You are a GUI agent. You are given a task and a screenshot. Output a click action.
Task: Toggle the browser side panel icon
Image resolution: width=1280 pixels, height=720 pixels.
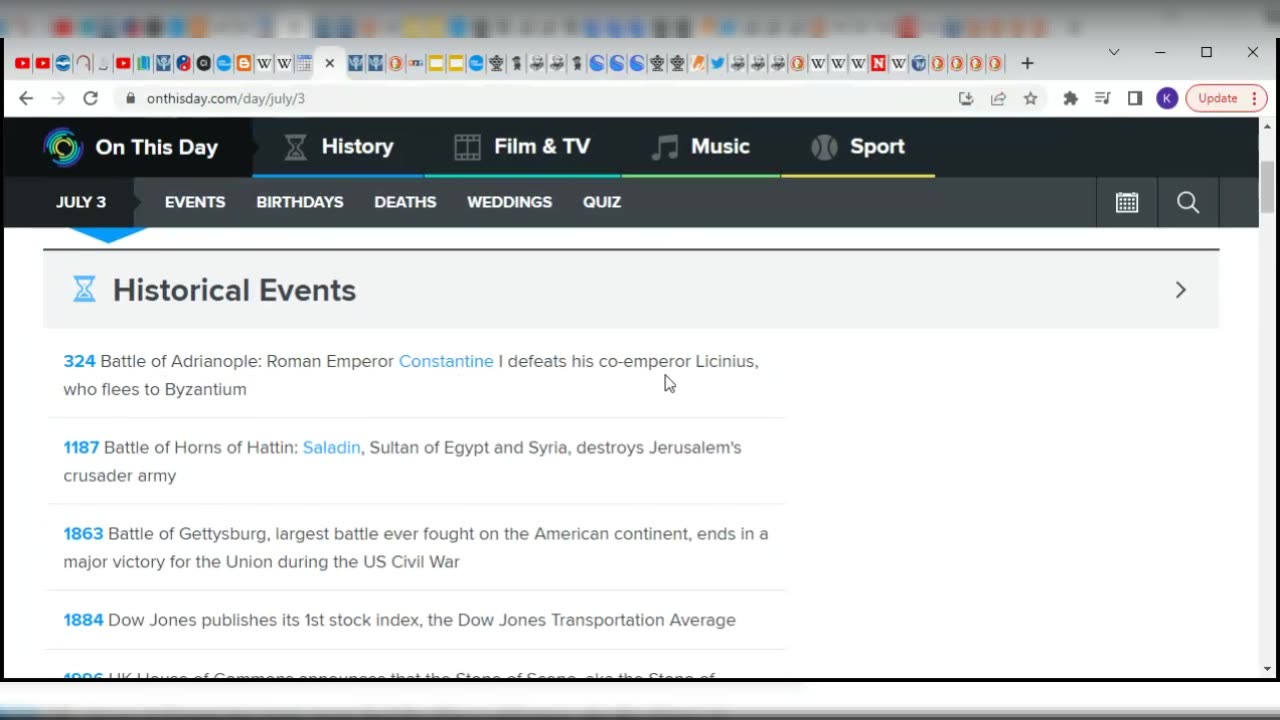(1135, 98)
